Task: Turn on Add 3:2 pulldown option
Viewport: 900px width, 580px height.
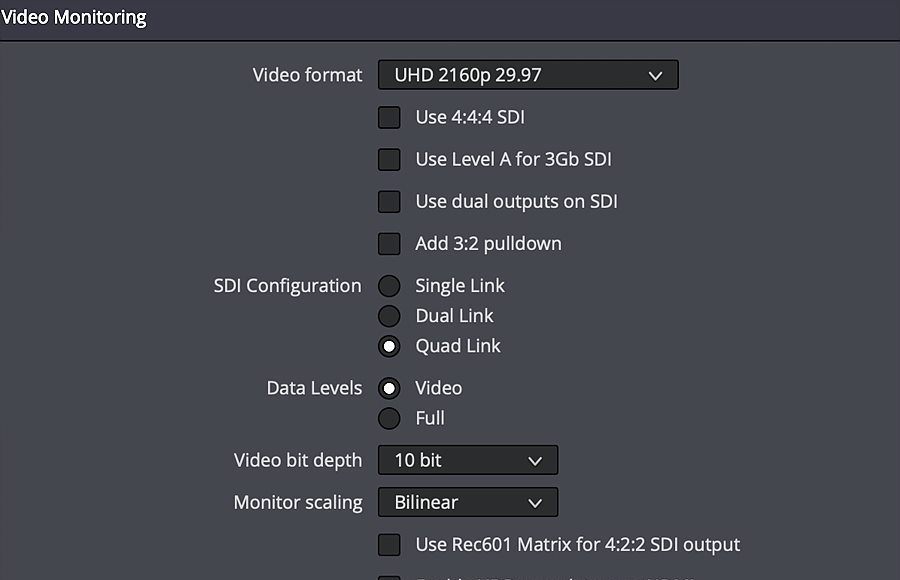Action: [389, 243]
